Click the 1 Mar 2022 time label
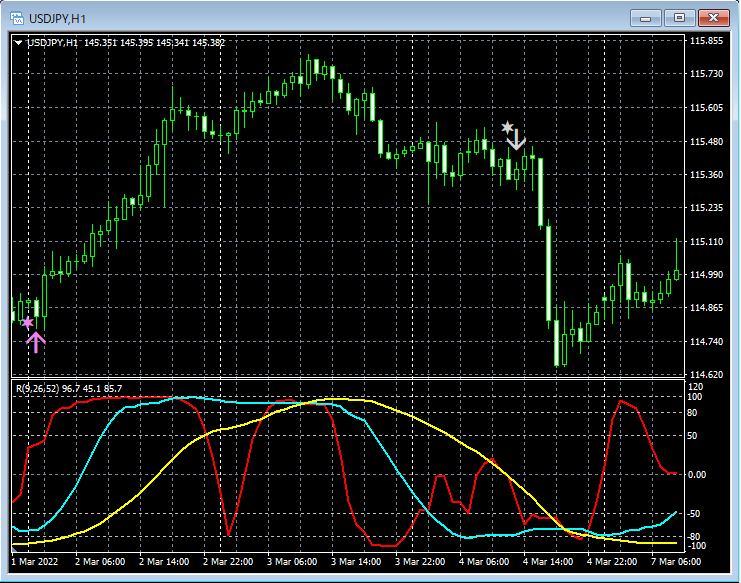The width and height of the screenshot is (741, 583). pyautogui.click(x=34, y=562)
